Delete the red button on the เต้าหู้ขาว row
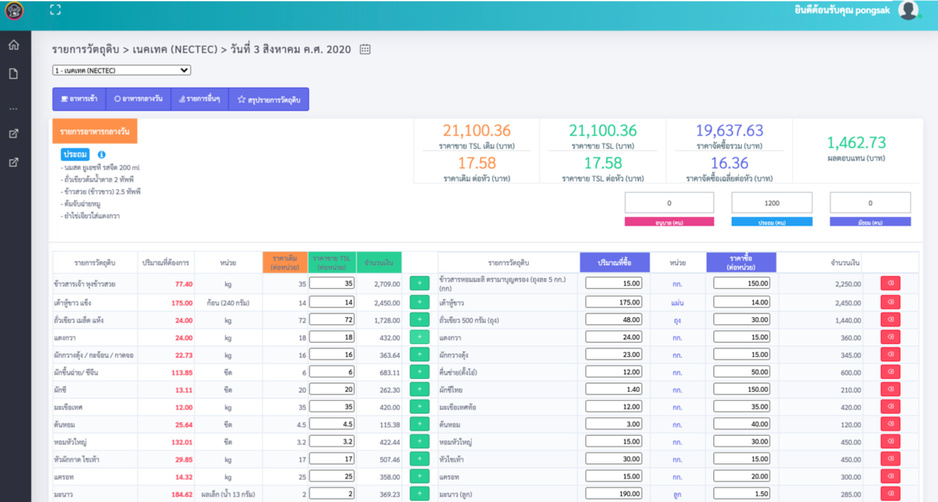938x502 pixels. point(890,302)
